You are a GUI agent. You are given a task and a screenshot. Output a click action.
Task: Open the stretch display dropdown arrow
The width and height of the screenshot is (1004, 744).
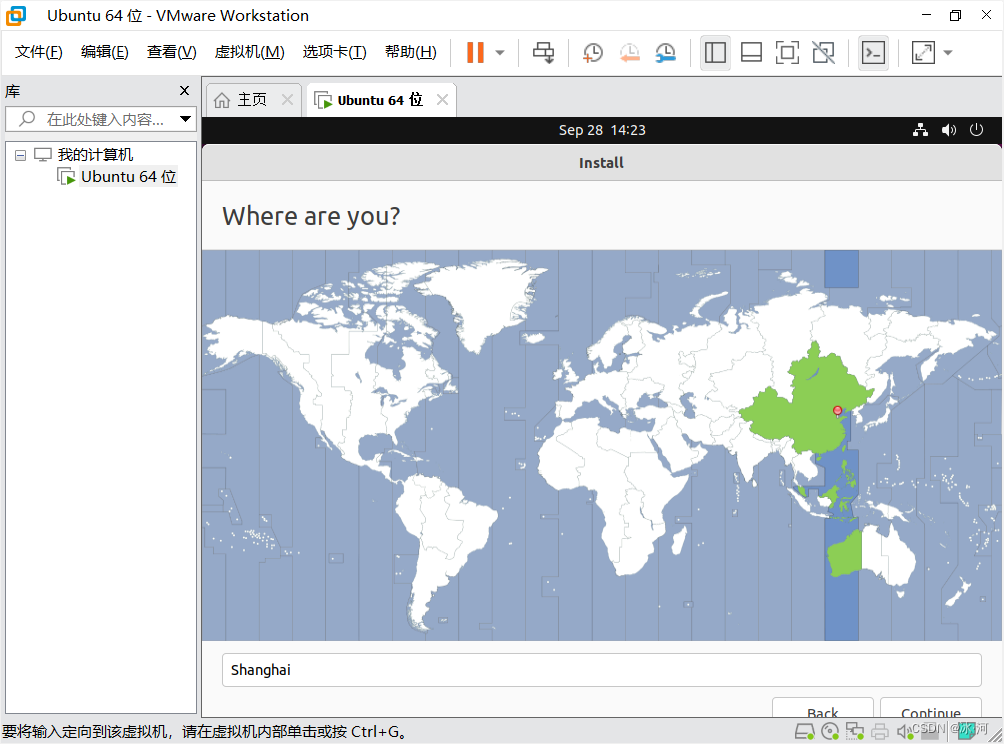tap(948, 53)
